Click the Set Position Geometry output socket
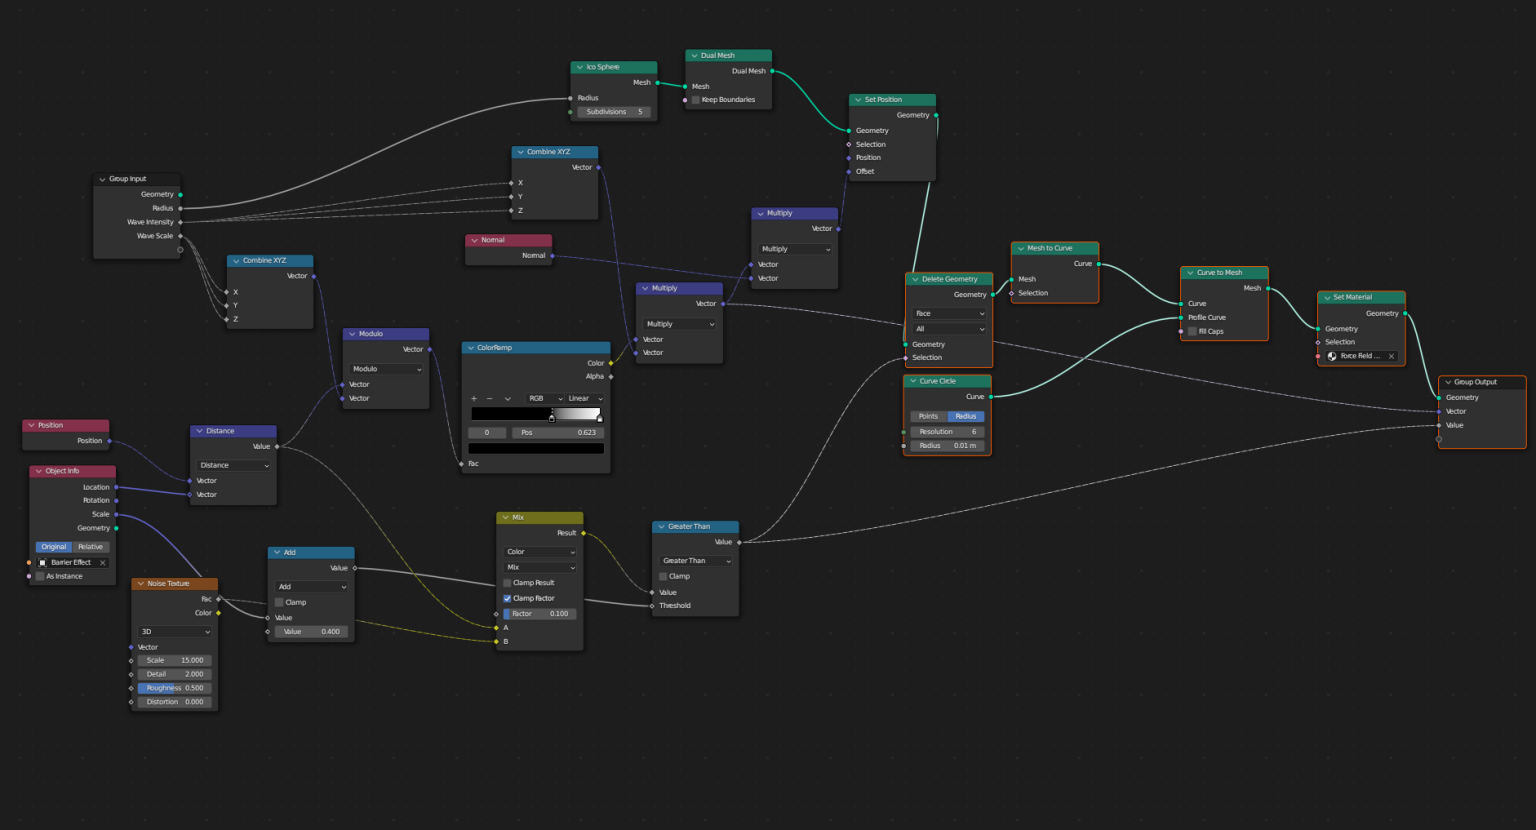Screen dimensions: 1536x830 (936, 115)
